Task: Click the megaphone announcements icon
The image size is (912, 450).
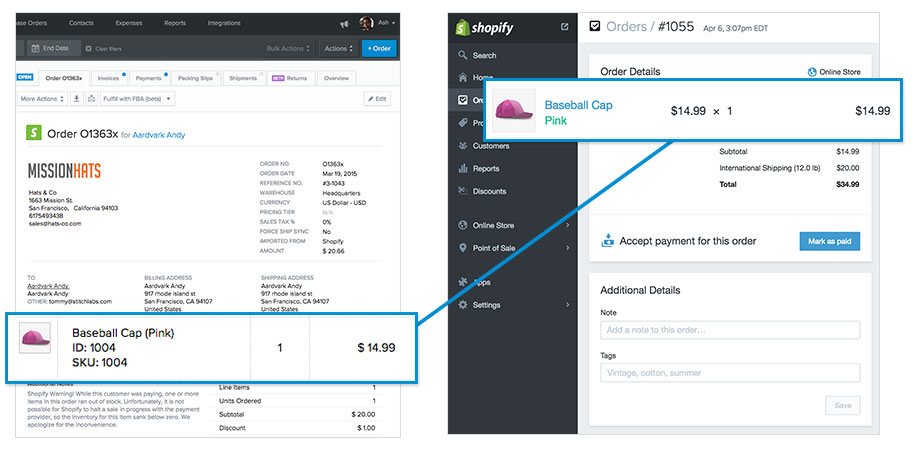Action: 344,24
